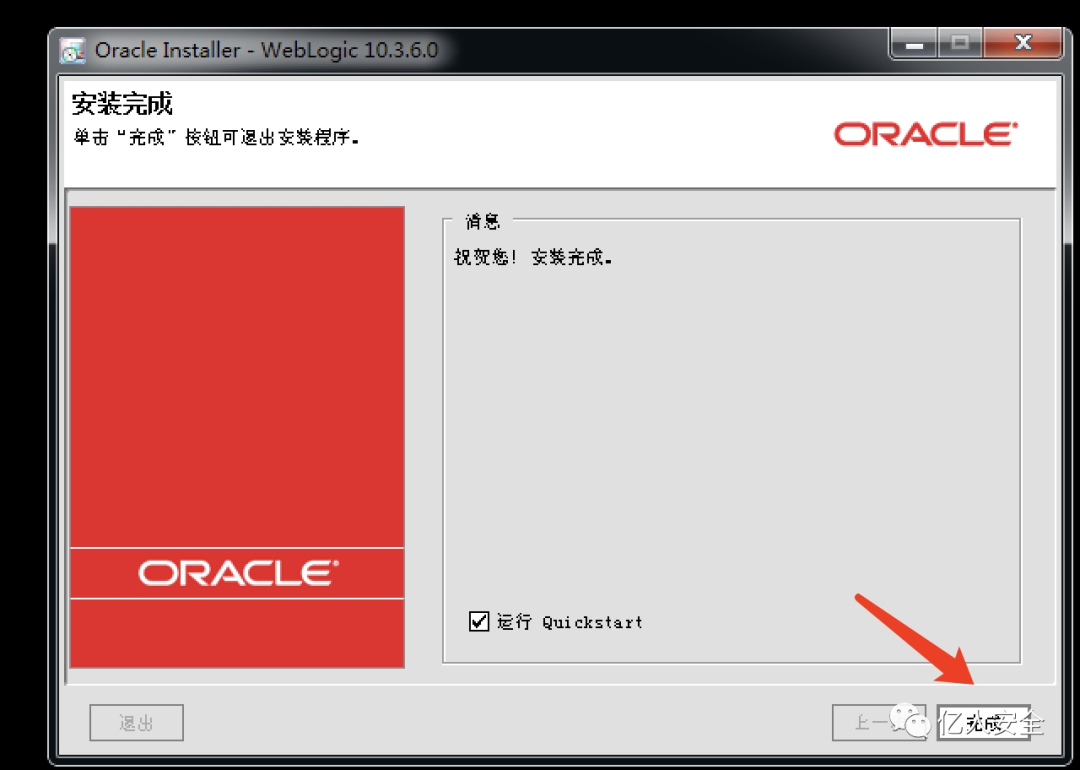Toggle the 运行 Quickstart checkbox
The width and height of the screenshot is (1080, 770).
pyautogui.click(x=479, y=621)
